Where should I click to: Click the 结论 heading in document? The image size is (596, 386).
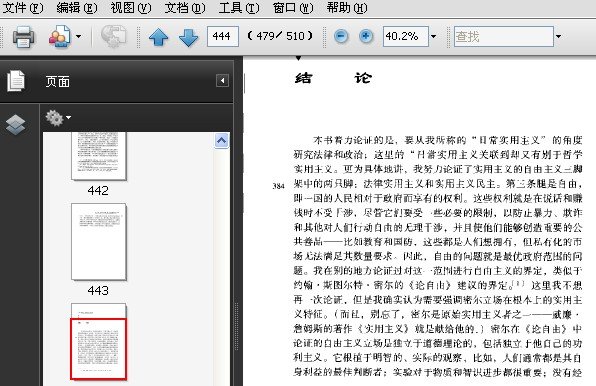click(333, 78)
